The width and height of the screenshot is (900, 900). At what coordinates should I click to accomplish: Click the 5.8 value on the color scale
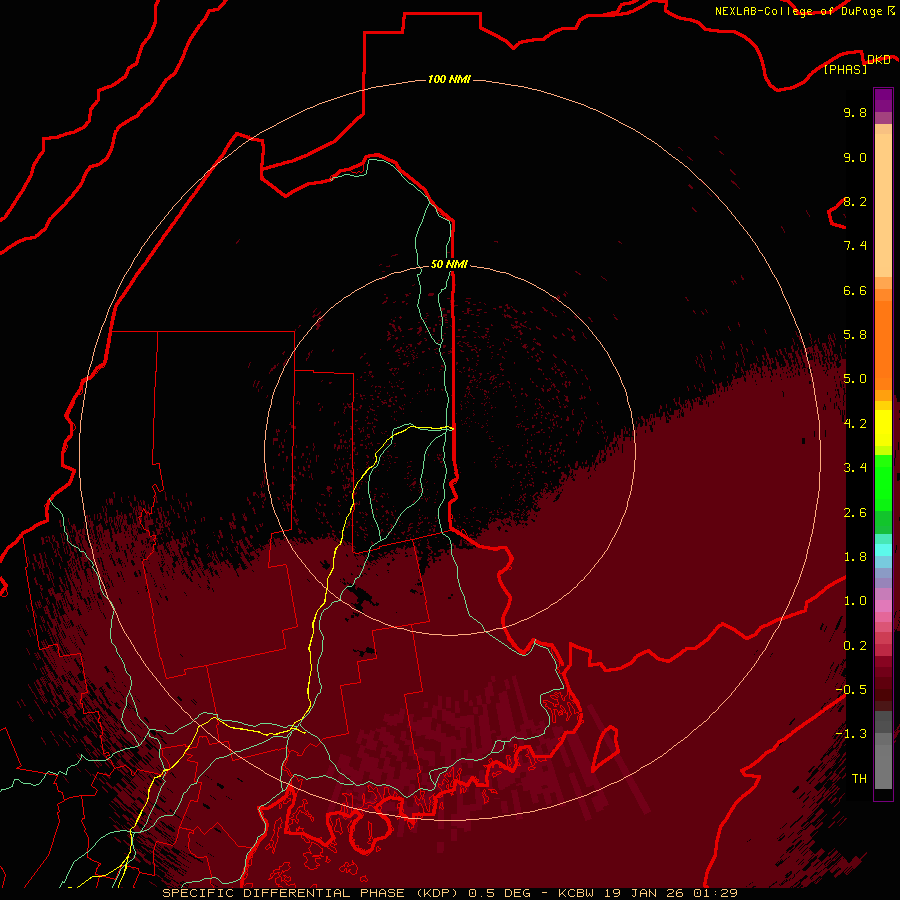[855, 335]
